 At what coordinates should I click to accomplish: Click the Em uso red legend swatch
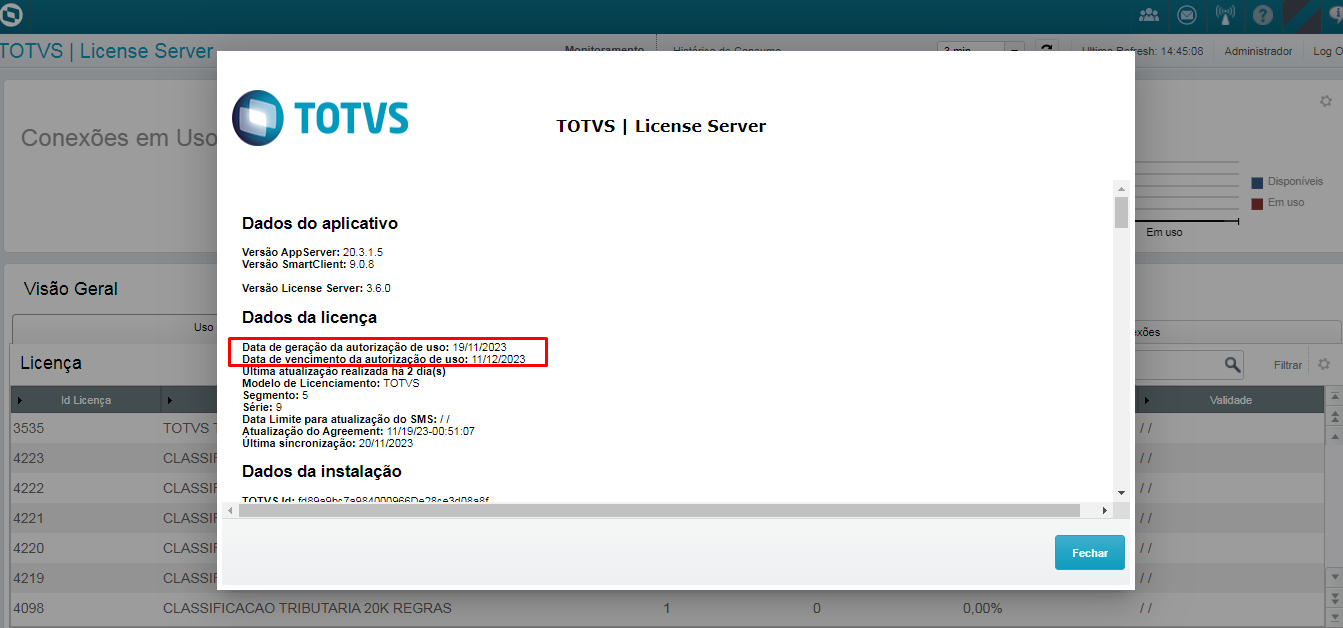click(x=1257, y=203)
